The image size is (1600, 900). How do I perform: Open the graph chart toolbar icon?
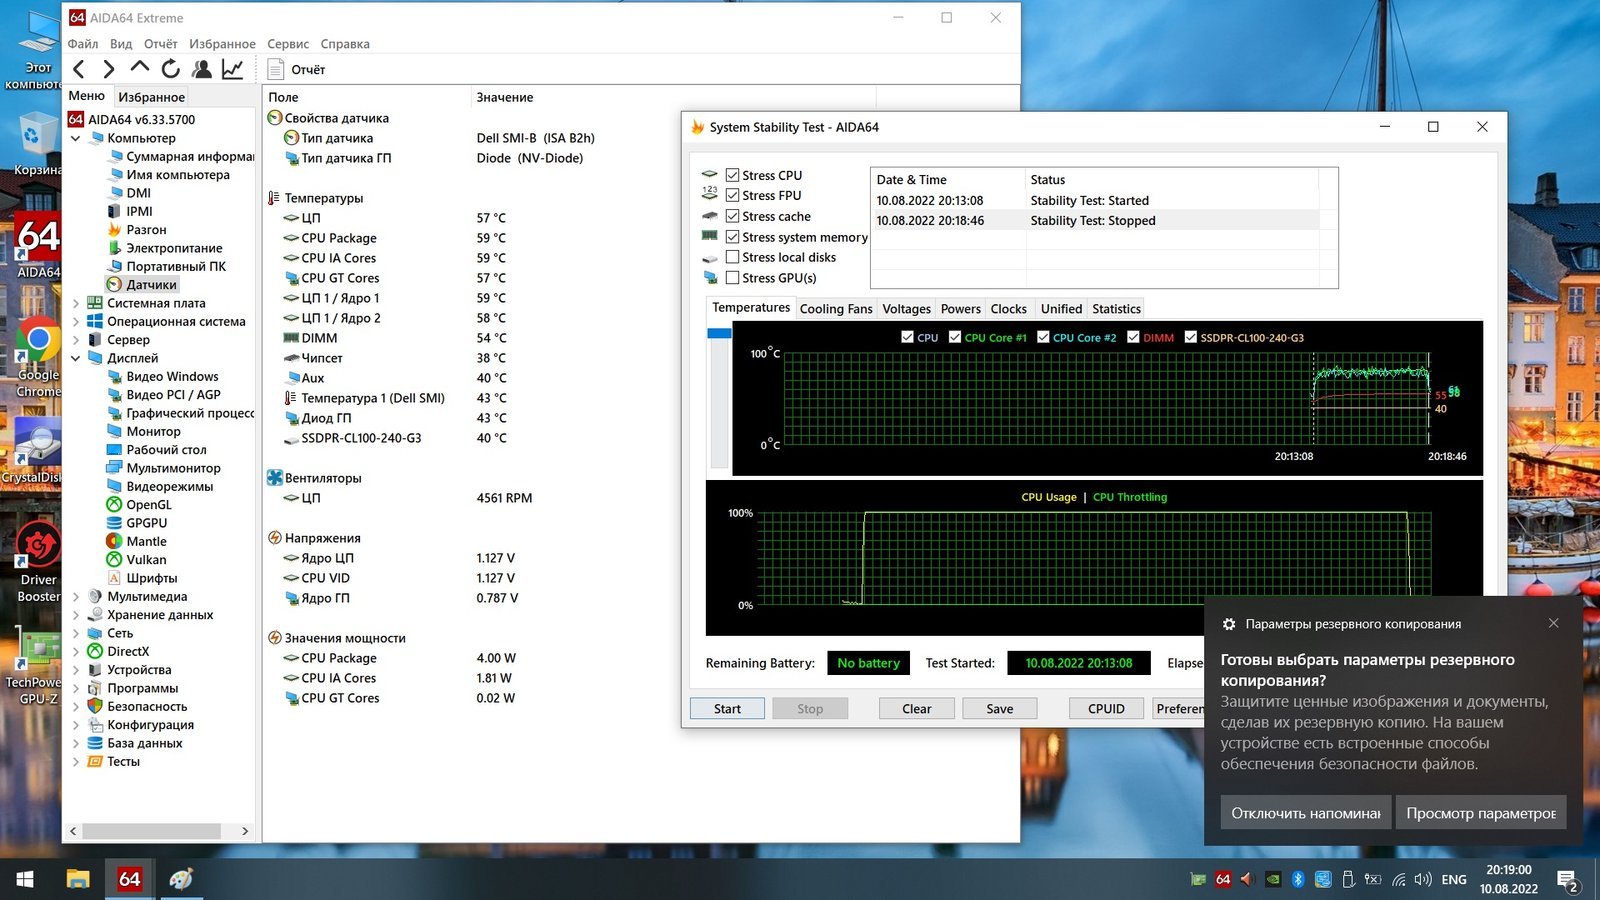click(232, 69)
